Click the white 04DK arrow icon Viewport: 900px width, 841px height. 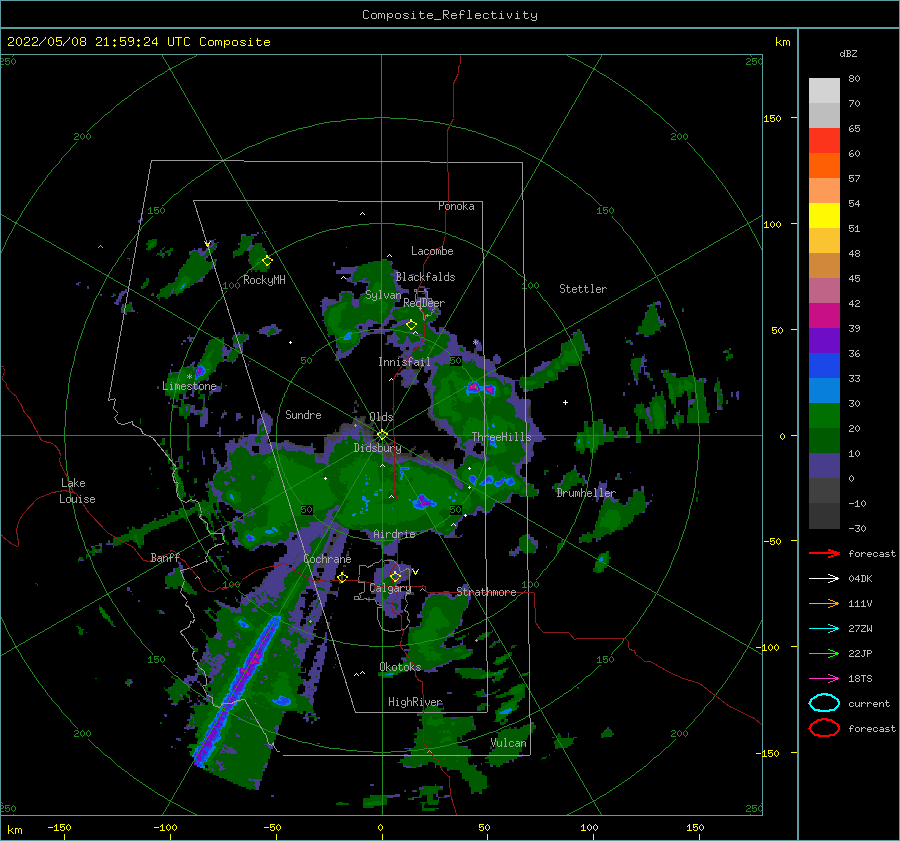tap(824, 579)
